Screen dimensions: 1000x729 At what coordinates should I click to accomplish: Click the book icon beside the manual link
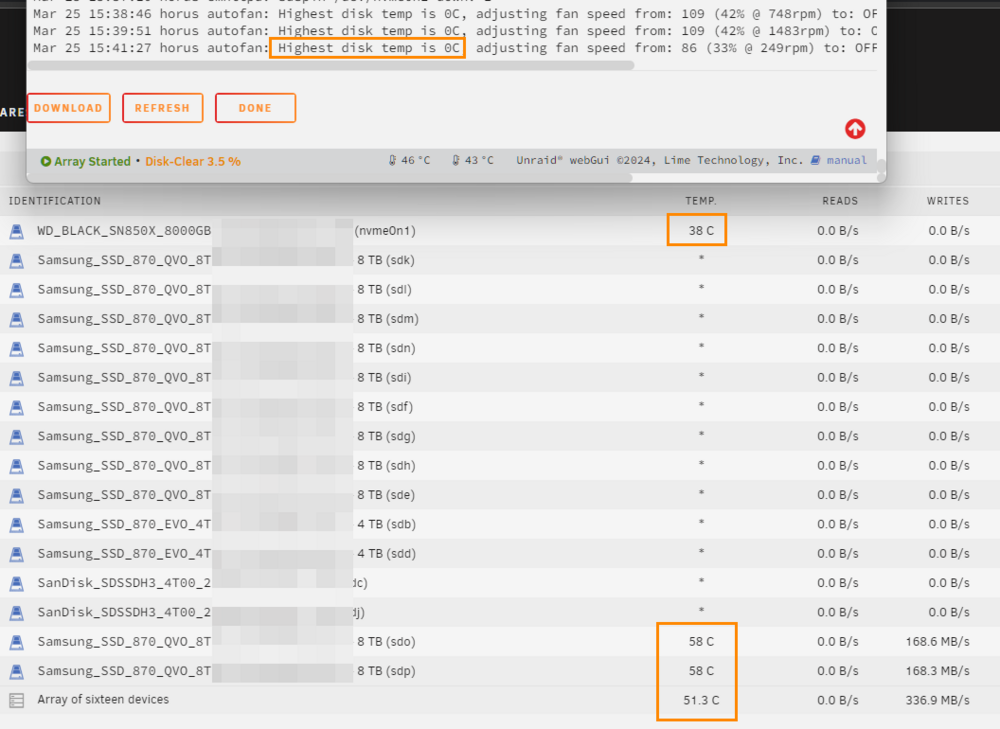(815, 160)
